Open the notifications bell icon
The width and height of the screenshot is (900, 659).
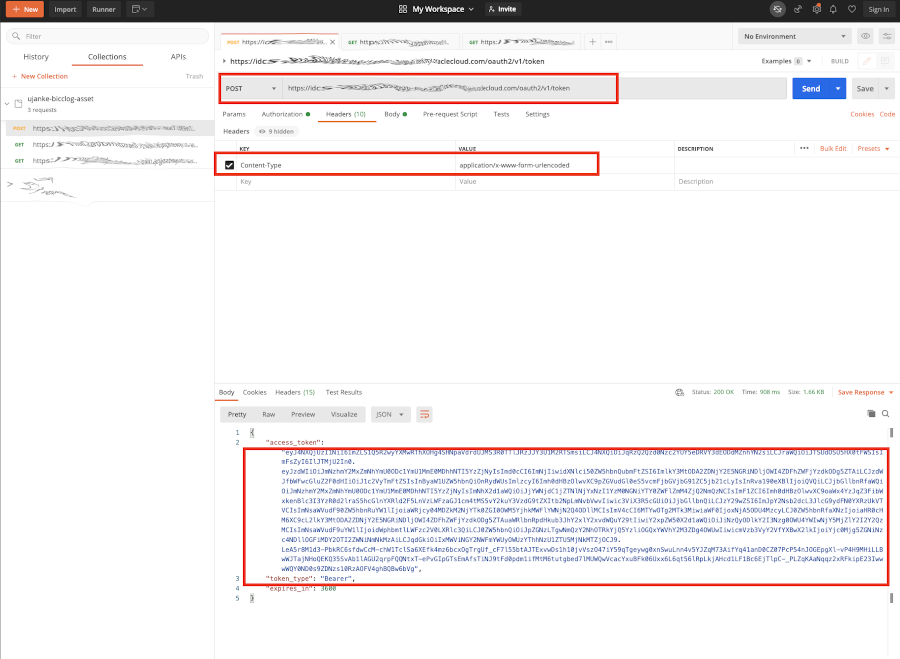point(833,9)
